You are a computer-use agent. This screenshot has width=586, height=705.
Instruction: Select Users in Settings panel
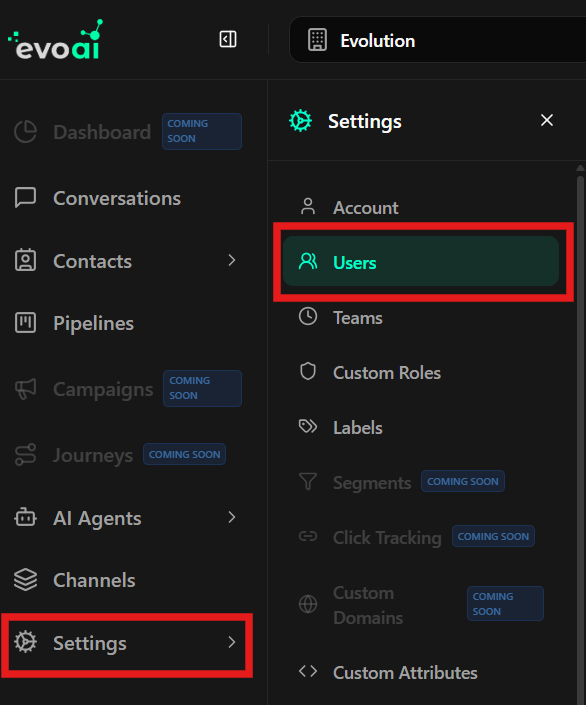tap(420, 261)
